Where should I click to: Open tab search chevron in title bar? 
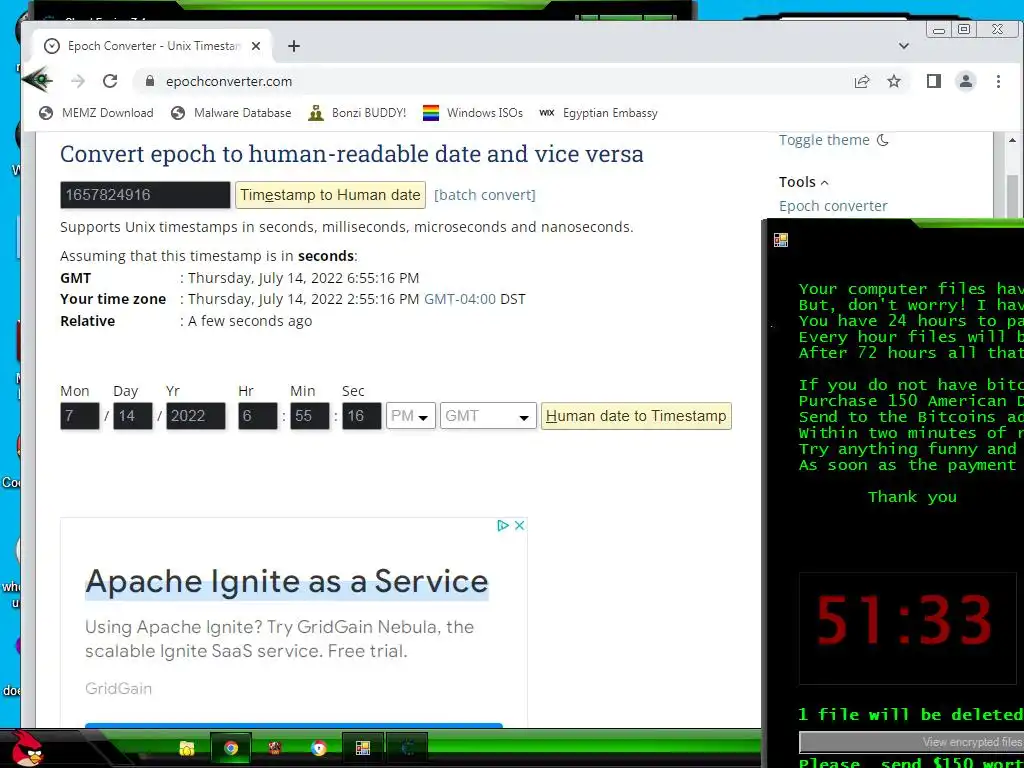coord(904,46)
